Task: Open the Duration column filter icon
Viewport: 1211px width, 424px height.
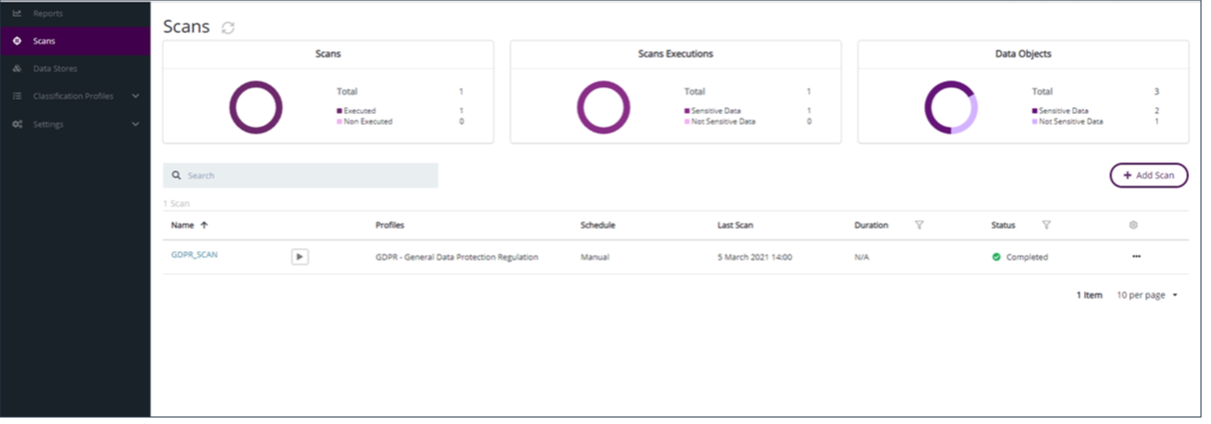Action: pyautogui.click(x=919, y=225)
